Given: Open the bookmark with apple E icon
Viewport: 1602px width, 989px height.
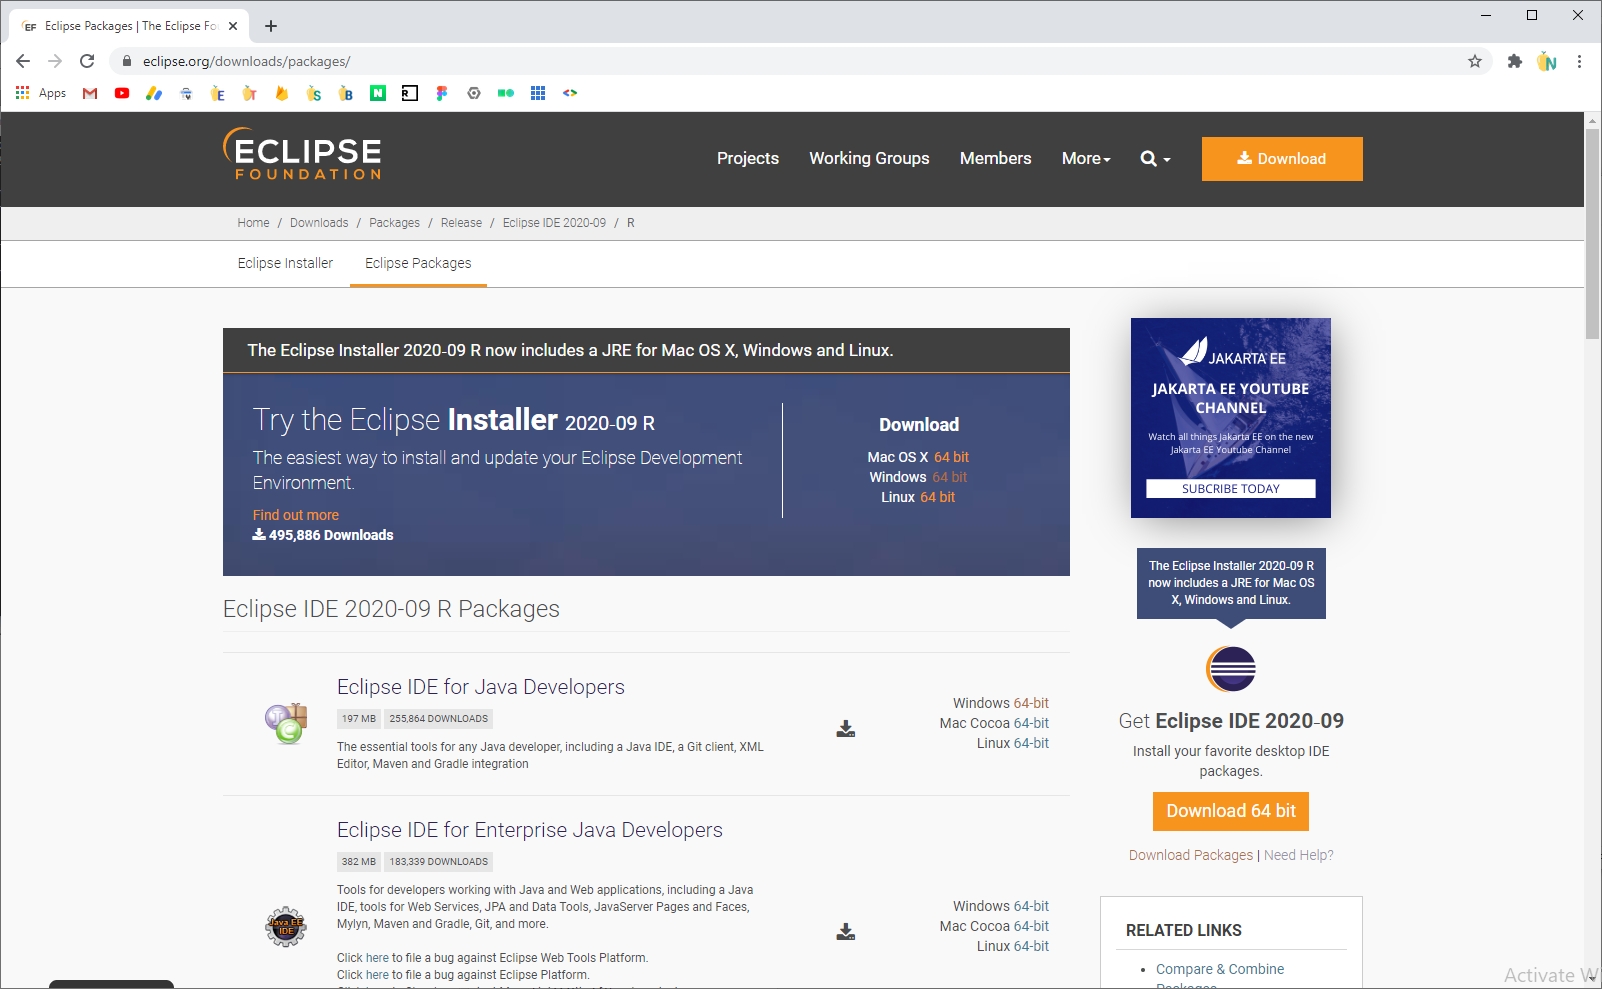Looking at the screenshot, I should [x=218, y=93].
